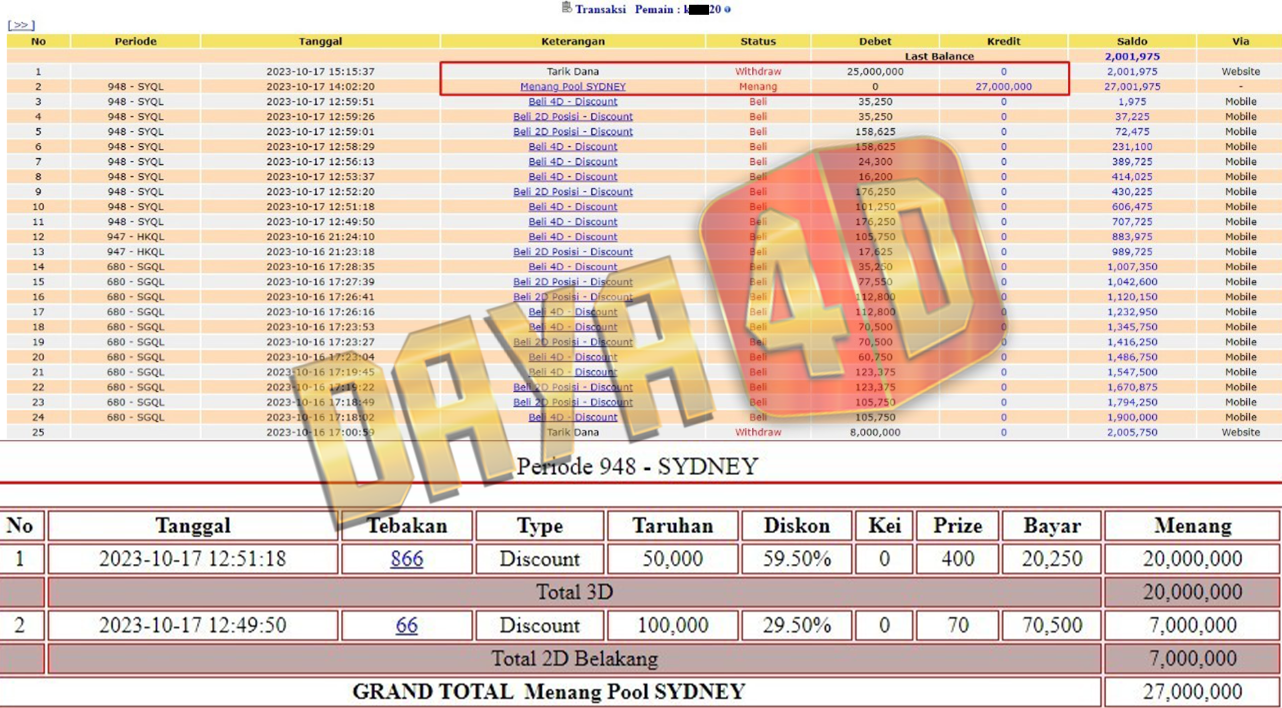Screen dimensions: 1282x708
Task: Open Beli 4D - Discount in row 12
Action: pyautogui.click(x=572, y=237)
